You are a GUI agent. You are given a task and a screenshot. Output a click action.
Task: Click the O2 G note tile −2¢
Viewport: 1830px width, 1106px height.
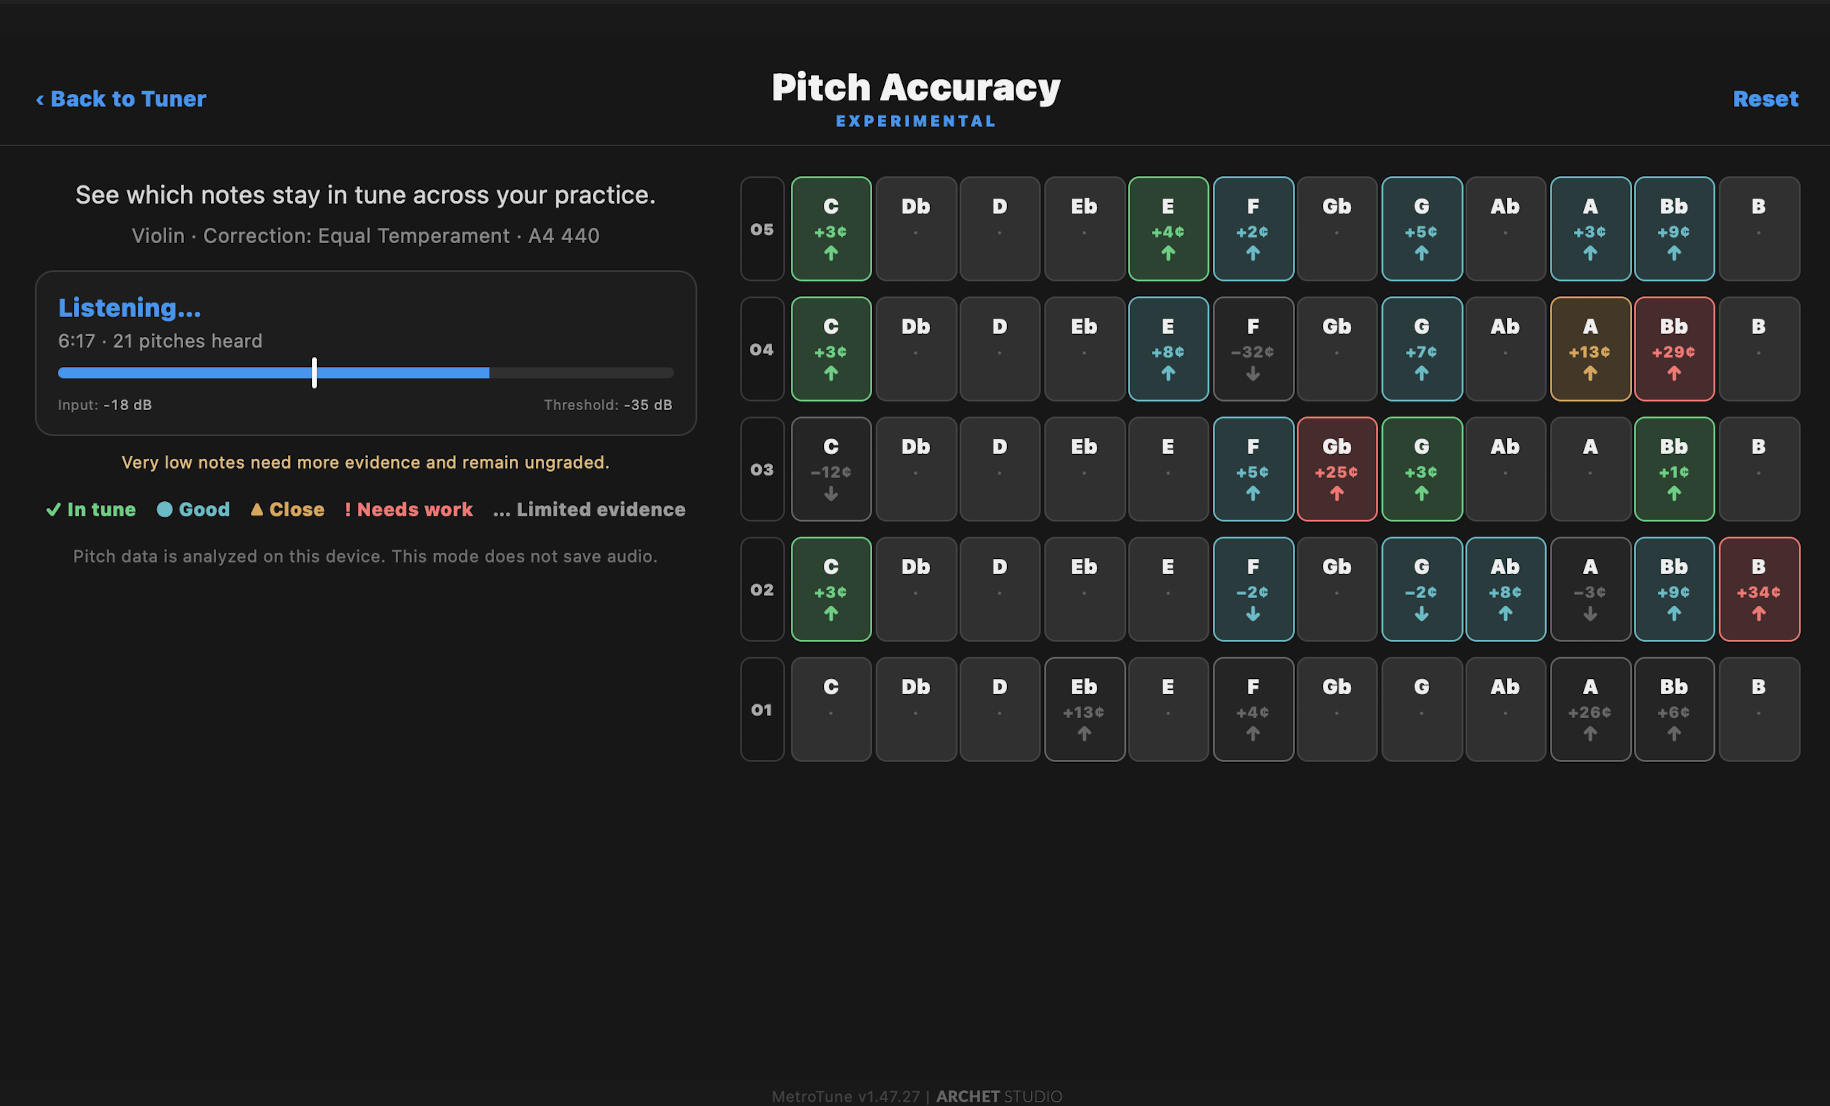[x=1421, y=589]
